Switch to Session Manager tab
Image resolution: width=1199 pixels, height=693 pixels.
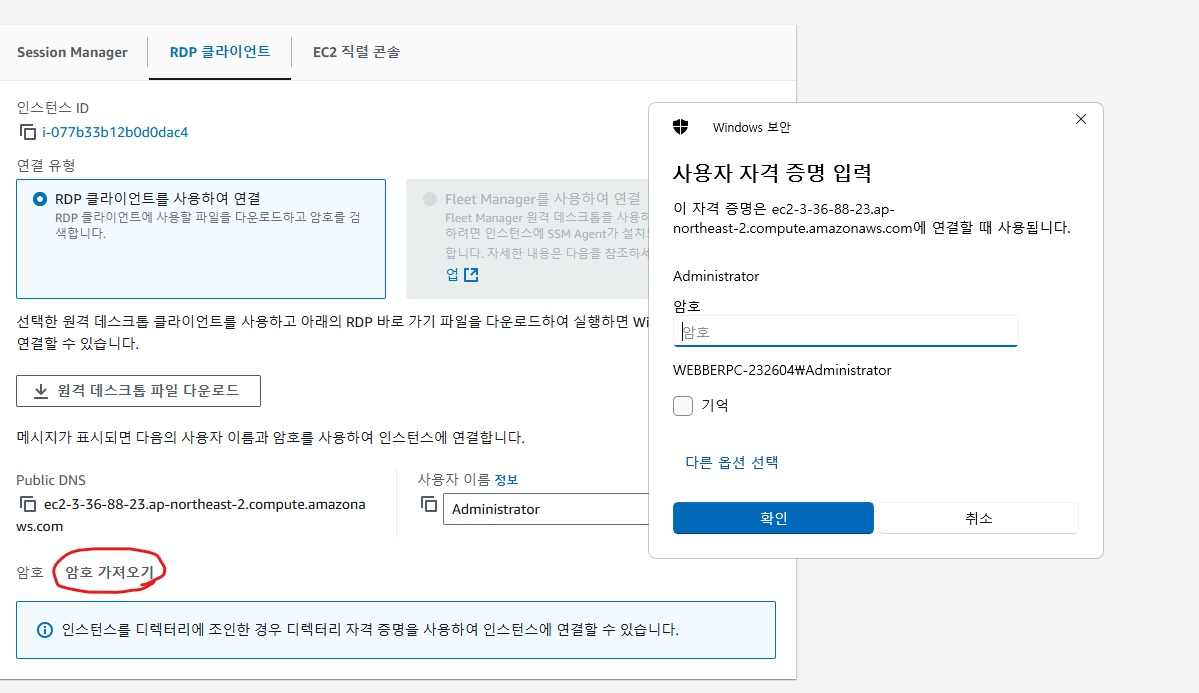point(73,52)
